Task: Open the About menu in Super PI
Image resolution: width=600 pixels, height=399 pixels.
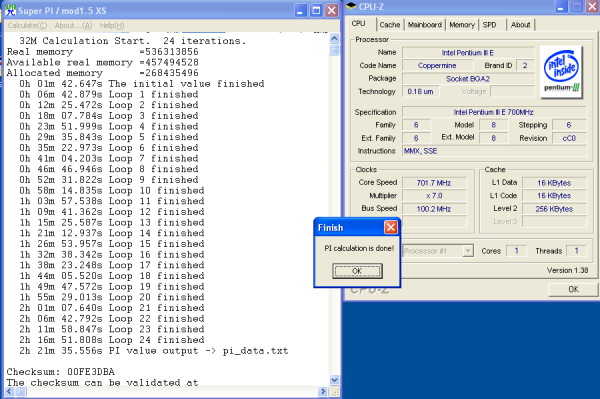Action: pos(73,25)
